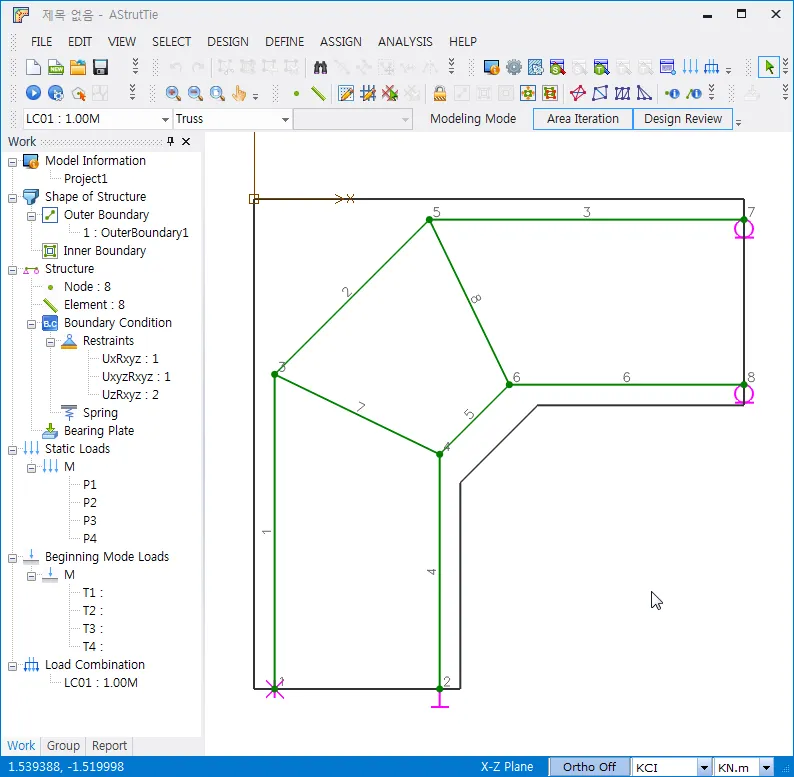Image resolution: width=794 pixels, height=777 pixels.
Task: Collapse the Shape of Structure tree node
Action: (x=12, y=198)
